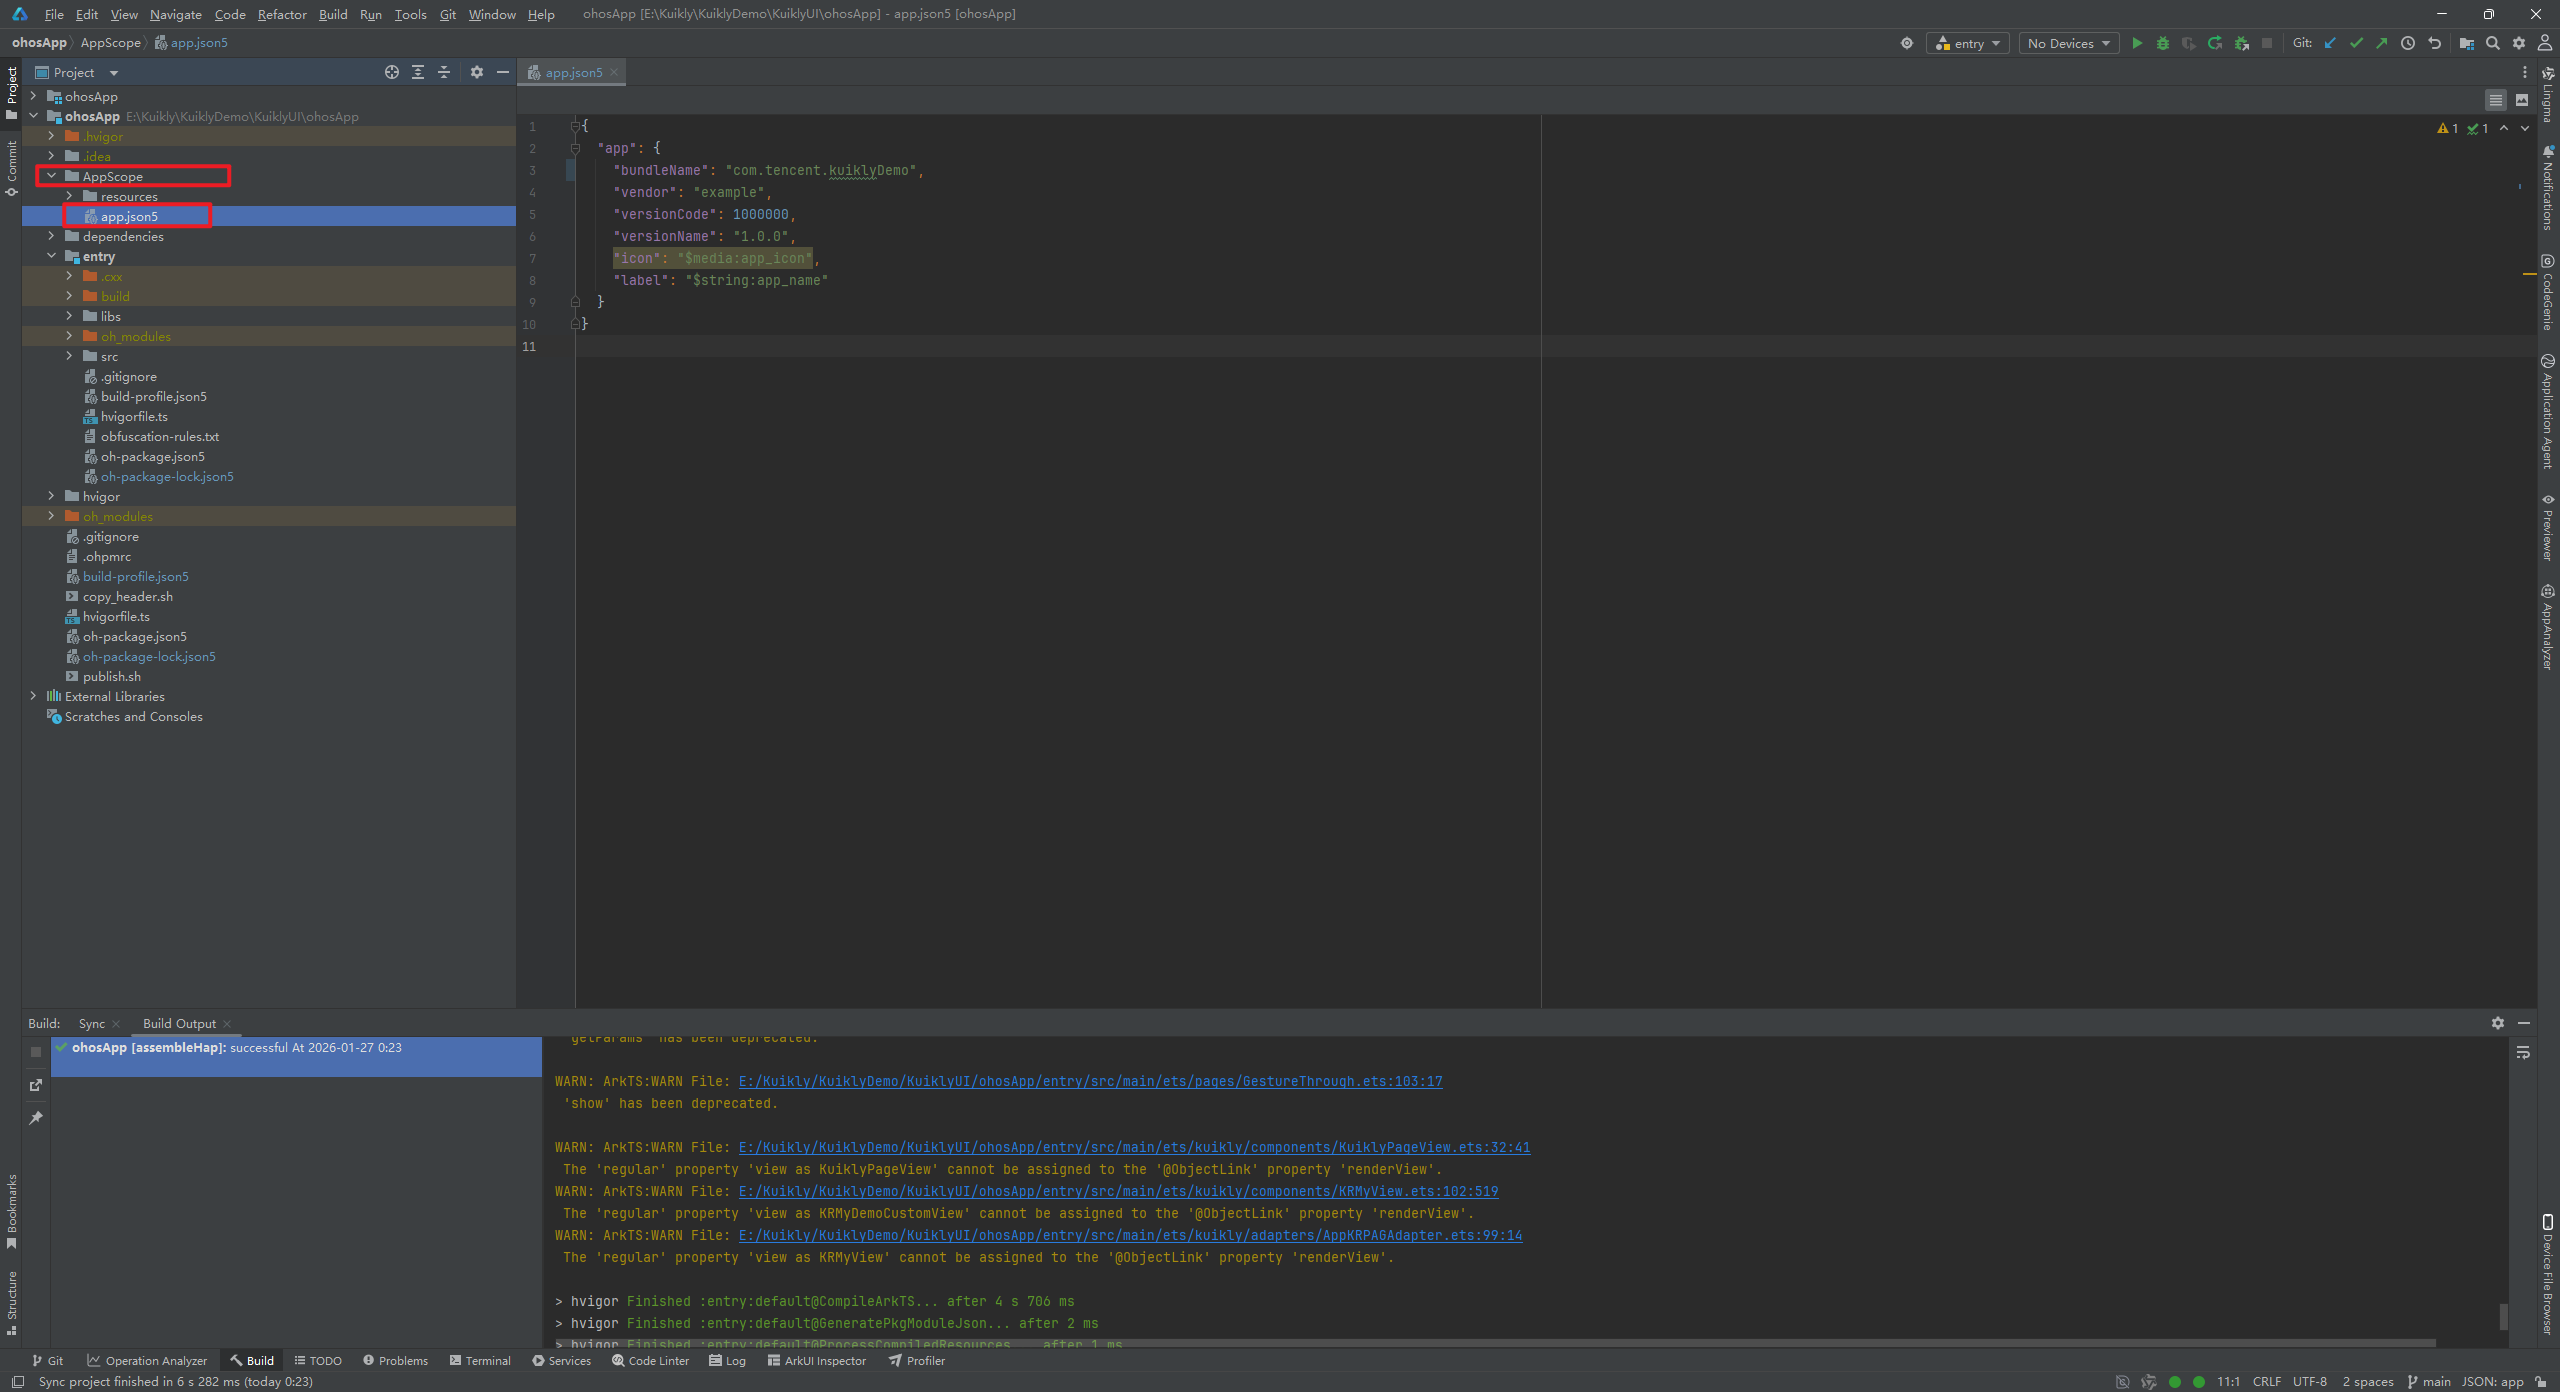Expand the src folder under entry
The image size is (2560, 1392).
tap(69, 356)
